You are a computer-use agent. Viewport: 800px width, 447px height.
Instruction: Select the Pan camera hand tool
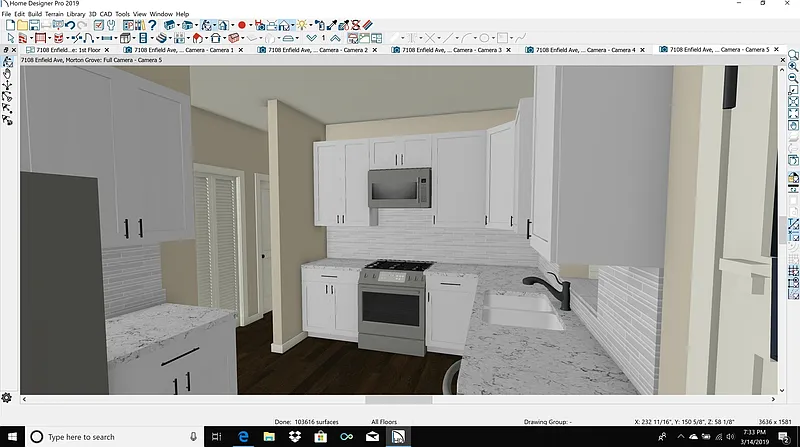(x=8, y=73)
